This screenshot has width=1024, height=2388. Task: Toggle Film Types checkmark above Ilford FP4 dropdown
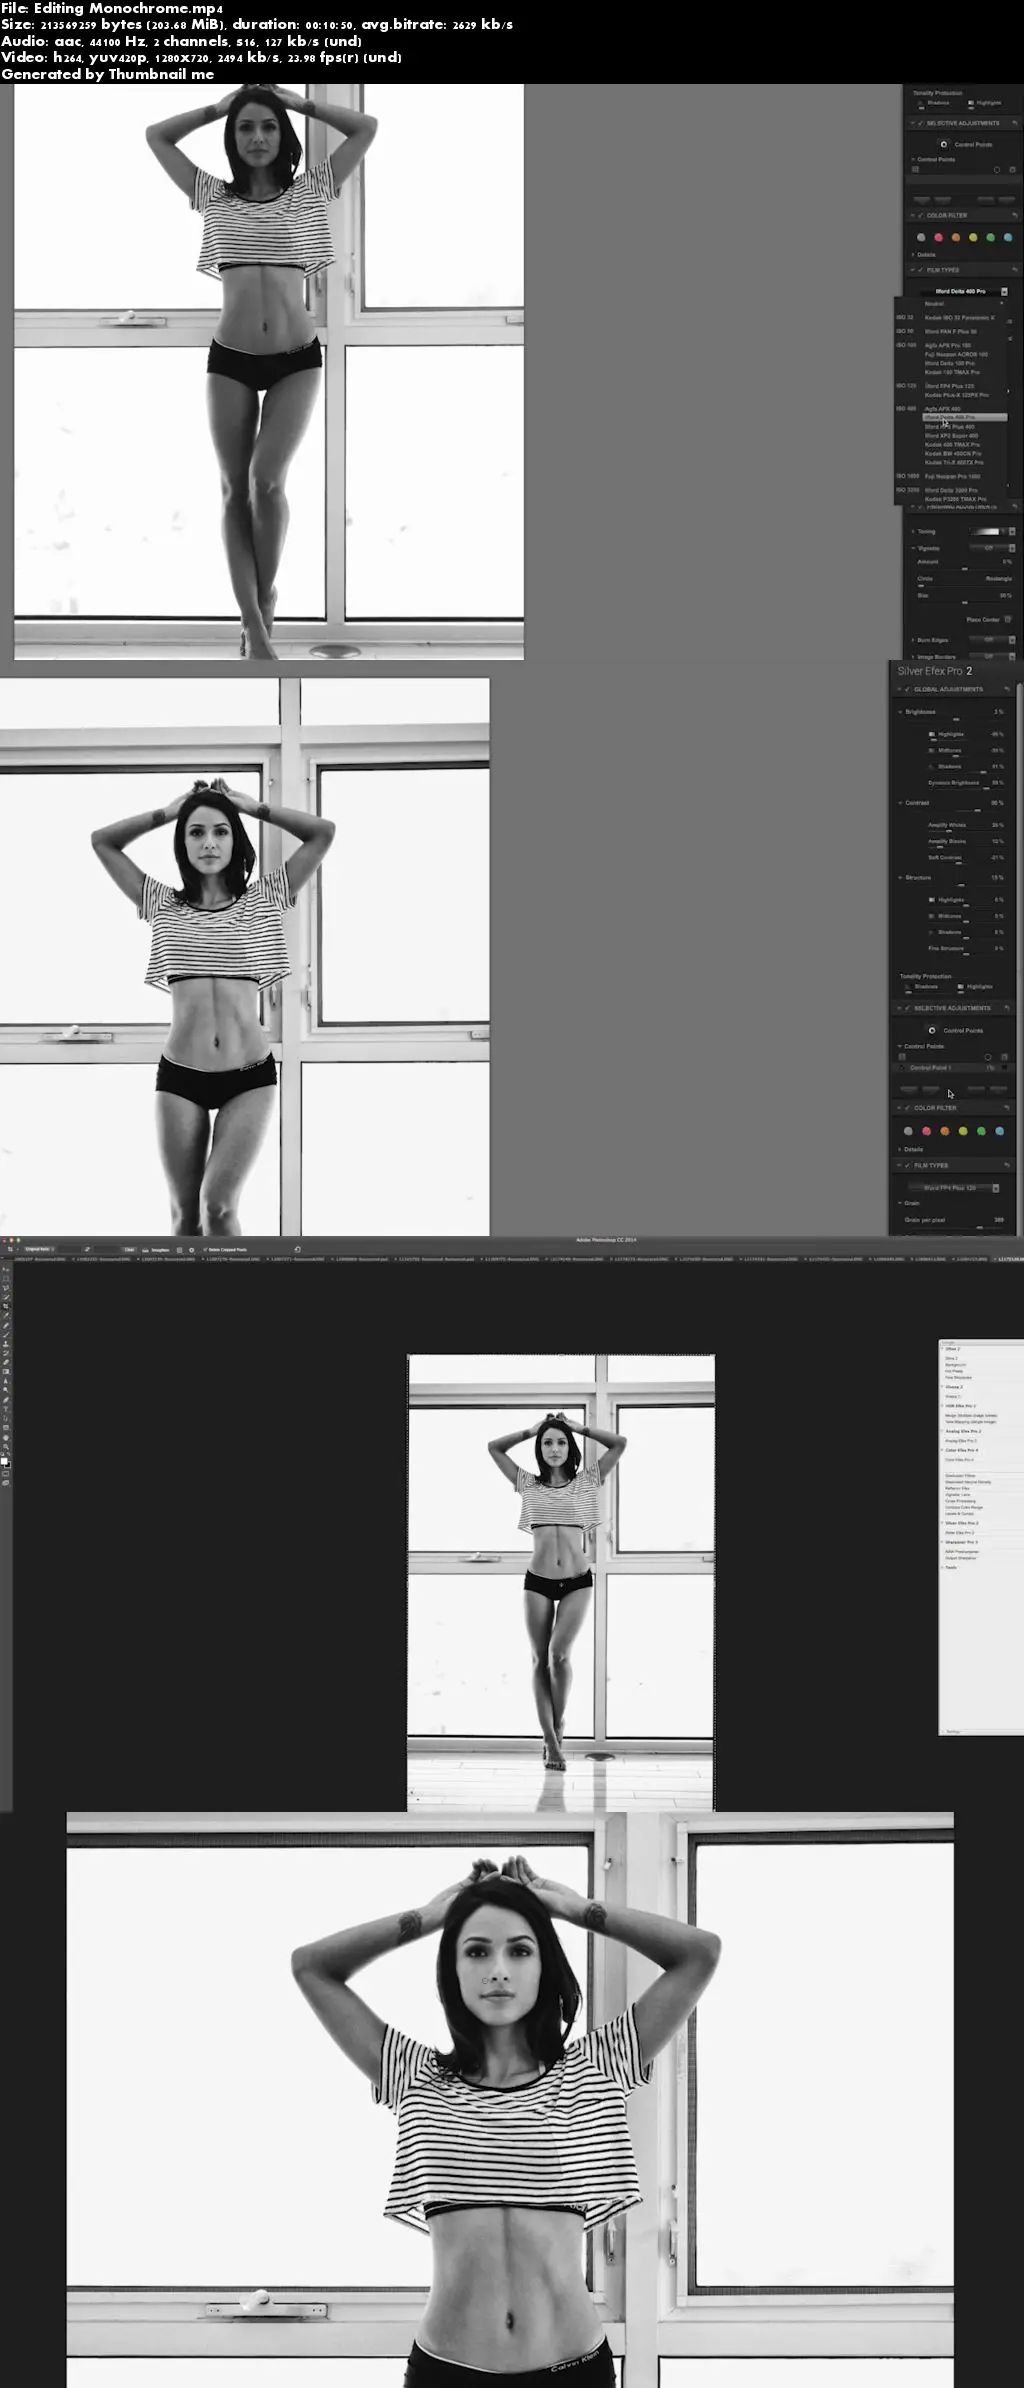click(x=907, y=1165)
